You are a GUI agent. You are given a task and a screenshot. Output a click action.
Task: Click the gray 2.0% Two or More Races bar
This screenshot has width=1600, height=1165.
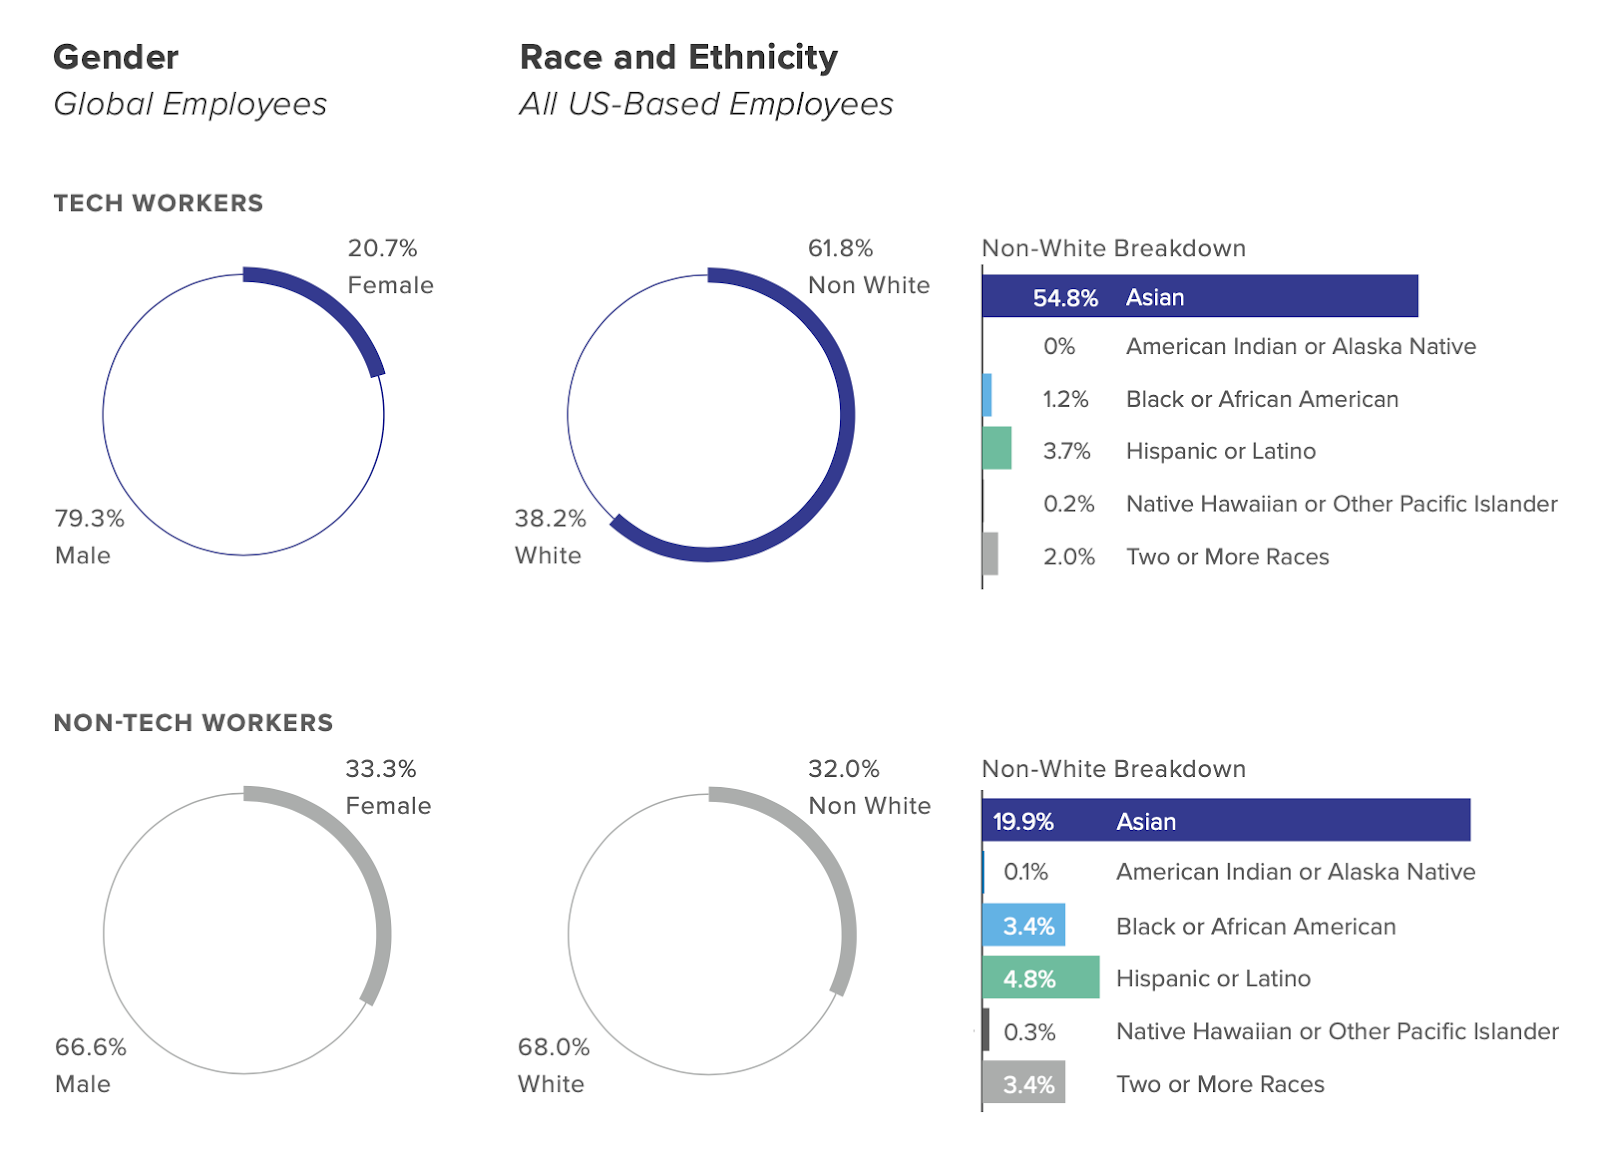pos(990,554)
